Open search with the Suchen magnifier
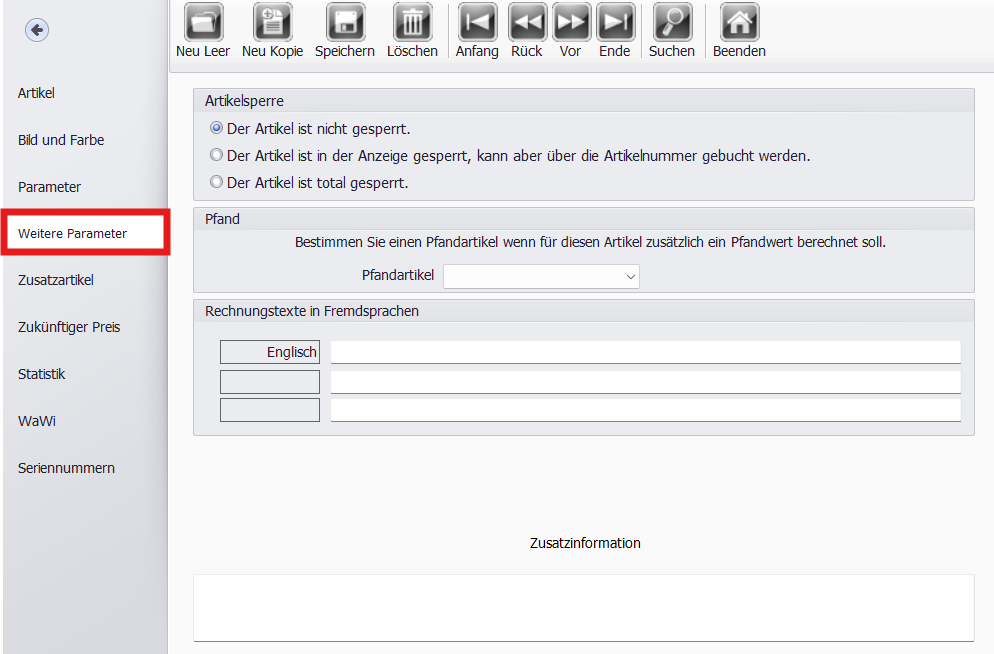Screen dimensions: 994x654 [x=671, y=23]
